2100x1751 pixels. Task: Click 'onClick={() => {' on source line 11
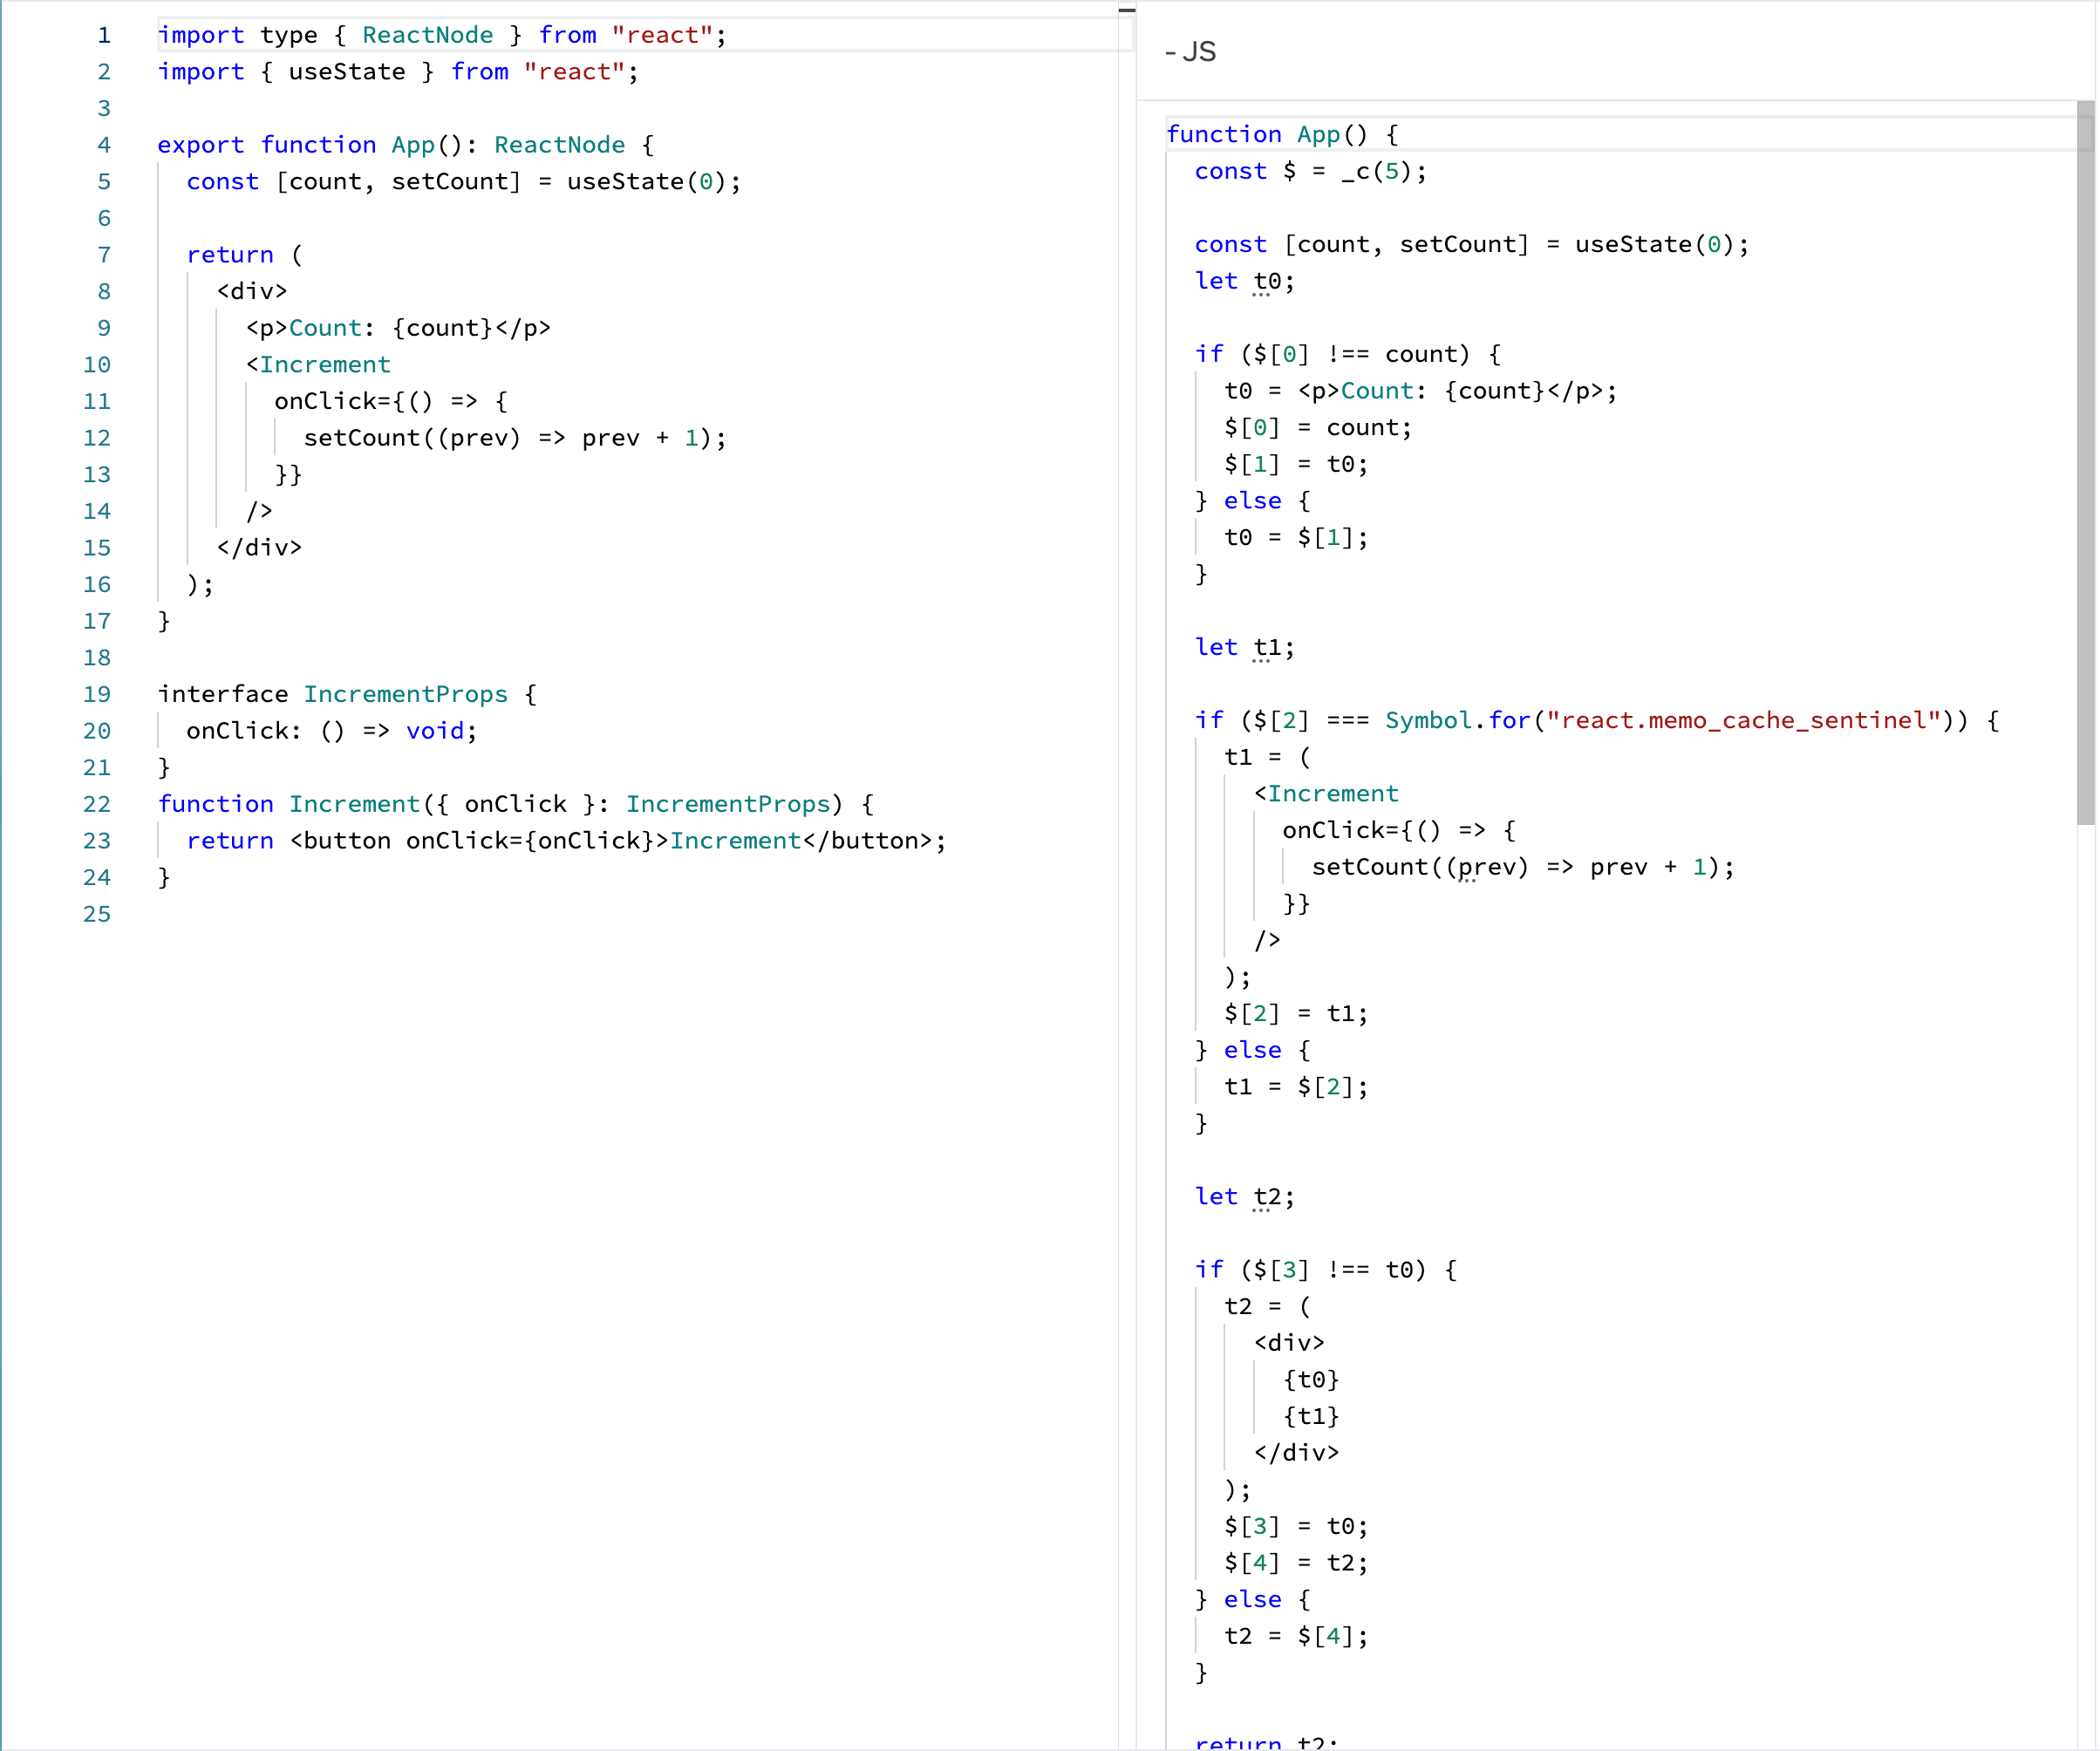point(391,401)
